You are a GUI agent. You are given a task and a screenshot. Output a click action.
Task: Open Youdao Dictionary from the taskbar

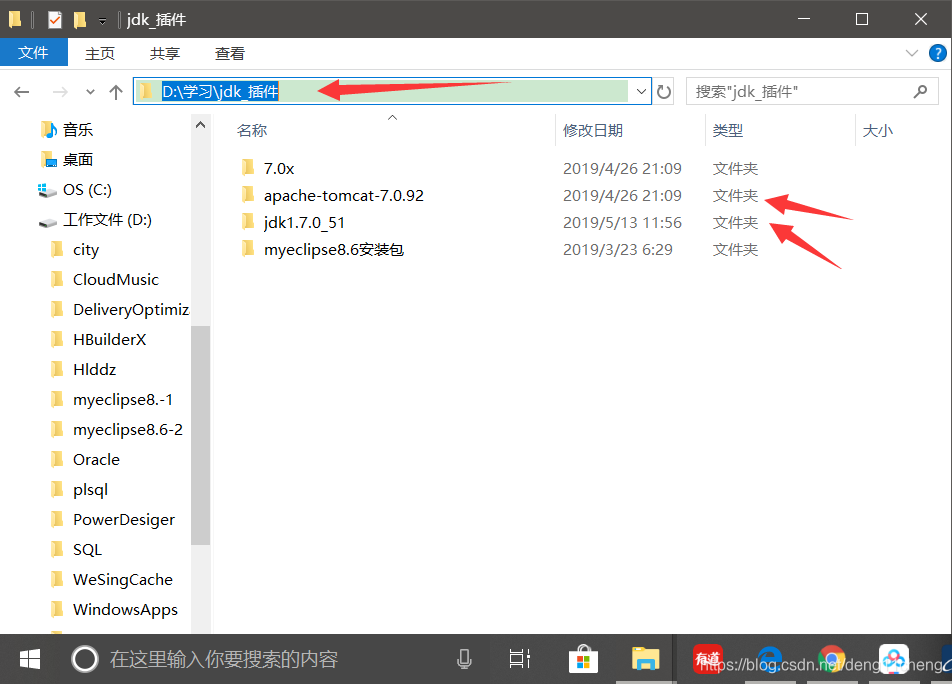click(x=707, y=659)
